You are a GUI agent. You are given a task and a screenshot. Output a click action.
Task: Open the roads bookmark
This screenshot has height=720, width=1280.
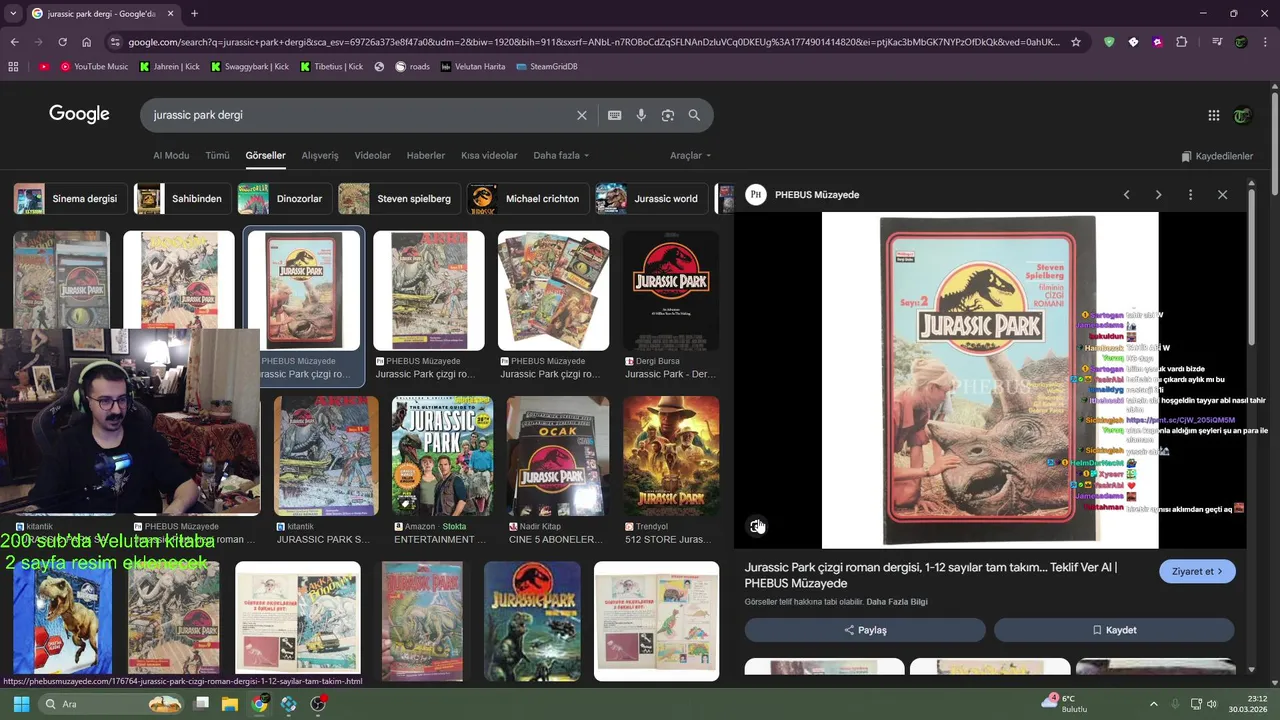tap(412, 67)
